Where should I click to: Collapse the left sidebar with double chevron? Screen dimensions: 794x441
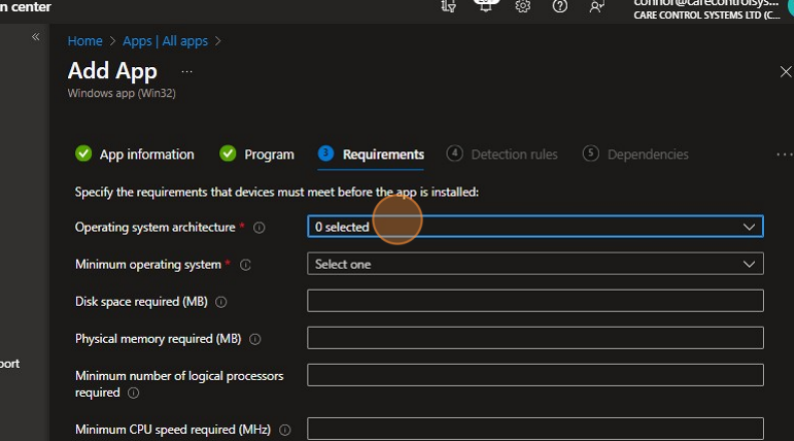[35, 37]
